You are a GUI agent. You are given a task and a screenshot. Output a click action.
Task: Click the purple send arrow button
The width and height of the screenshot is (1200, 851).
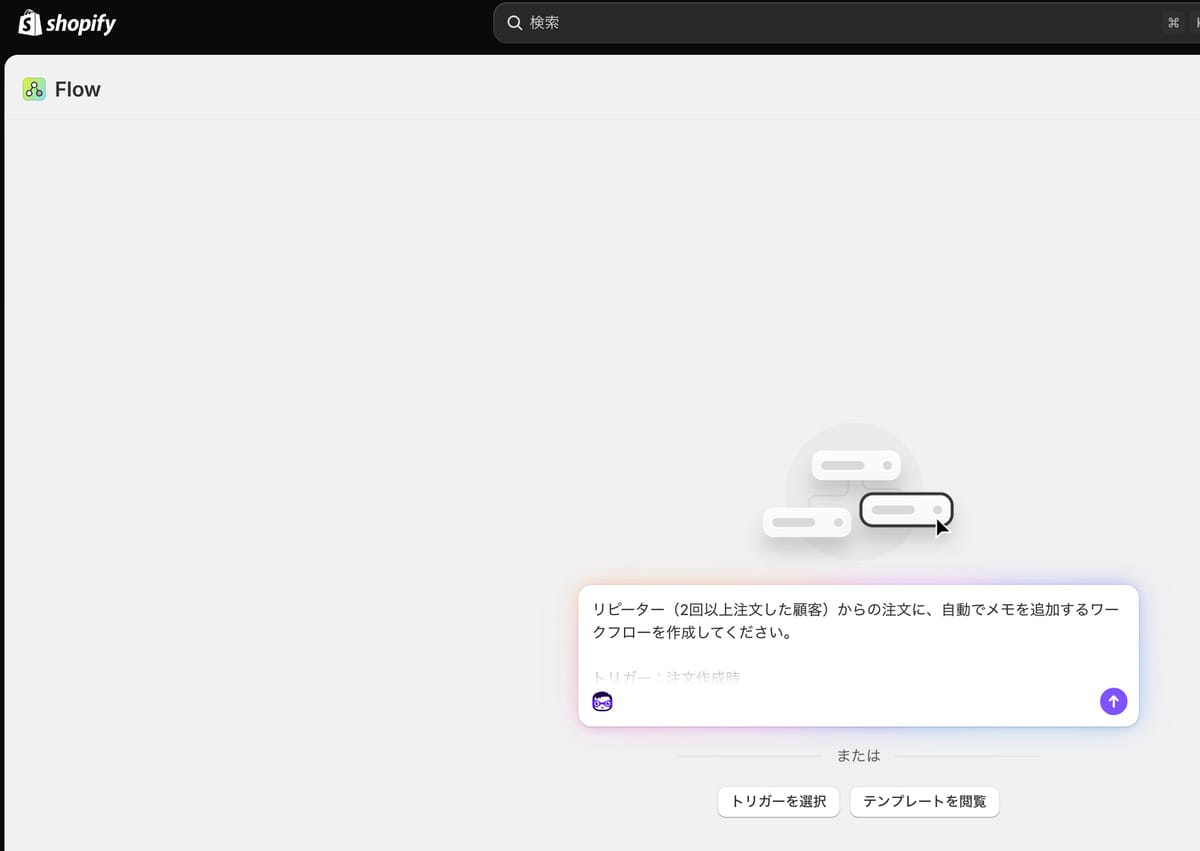coord(1113,701)
